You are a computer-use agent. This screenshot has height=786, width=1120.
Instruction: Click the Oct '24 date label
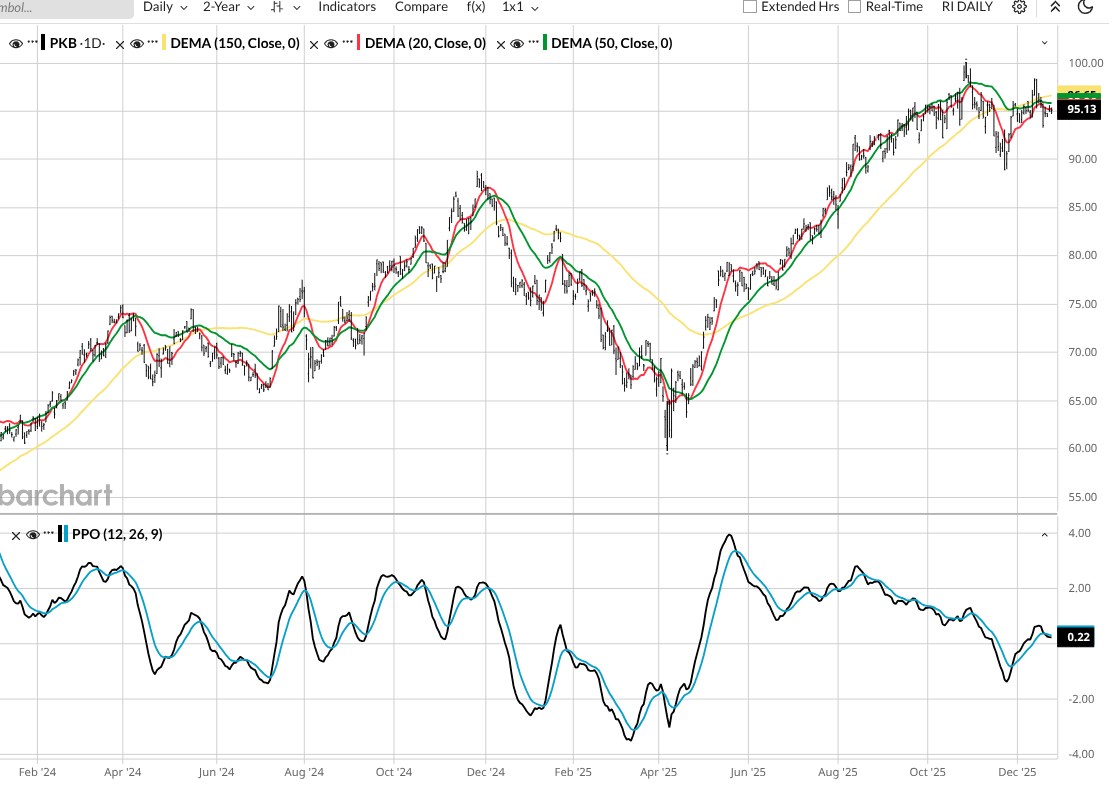(394, 772)
